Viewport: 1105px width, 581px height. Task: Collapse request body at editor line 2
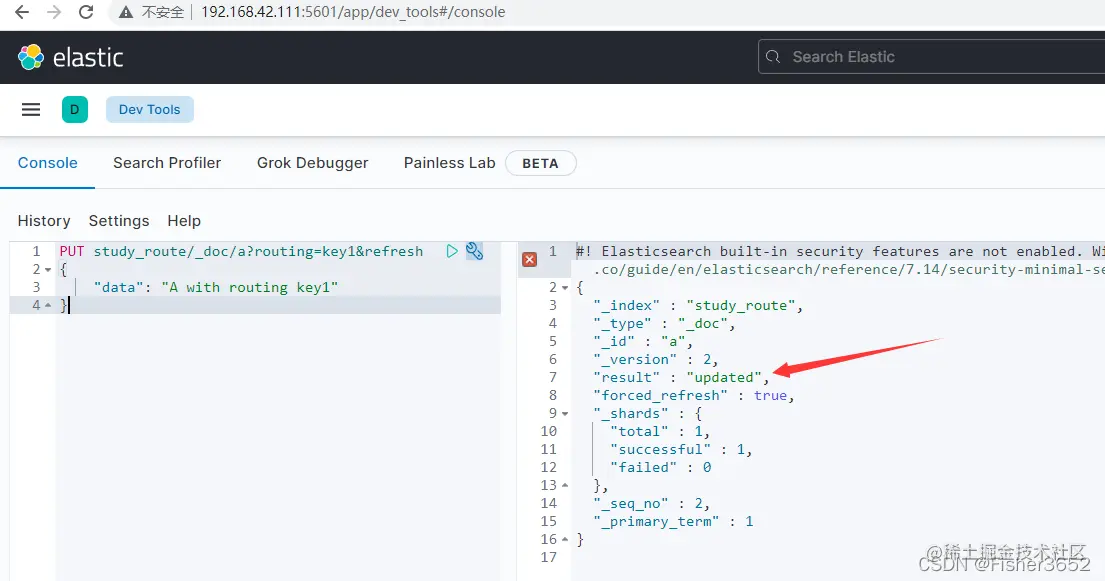pos(48,270)
